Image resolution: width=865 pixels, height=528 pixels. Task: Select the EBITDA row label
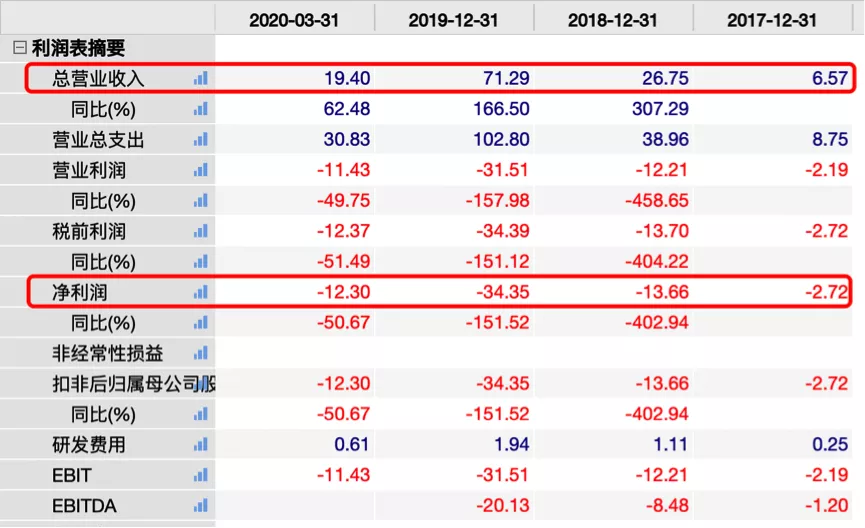84,505
